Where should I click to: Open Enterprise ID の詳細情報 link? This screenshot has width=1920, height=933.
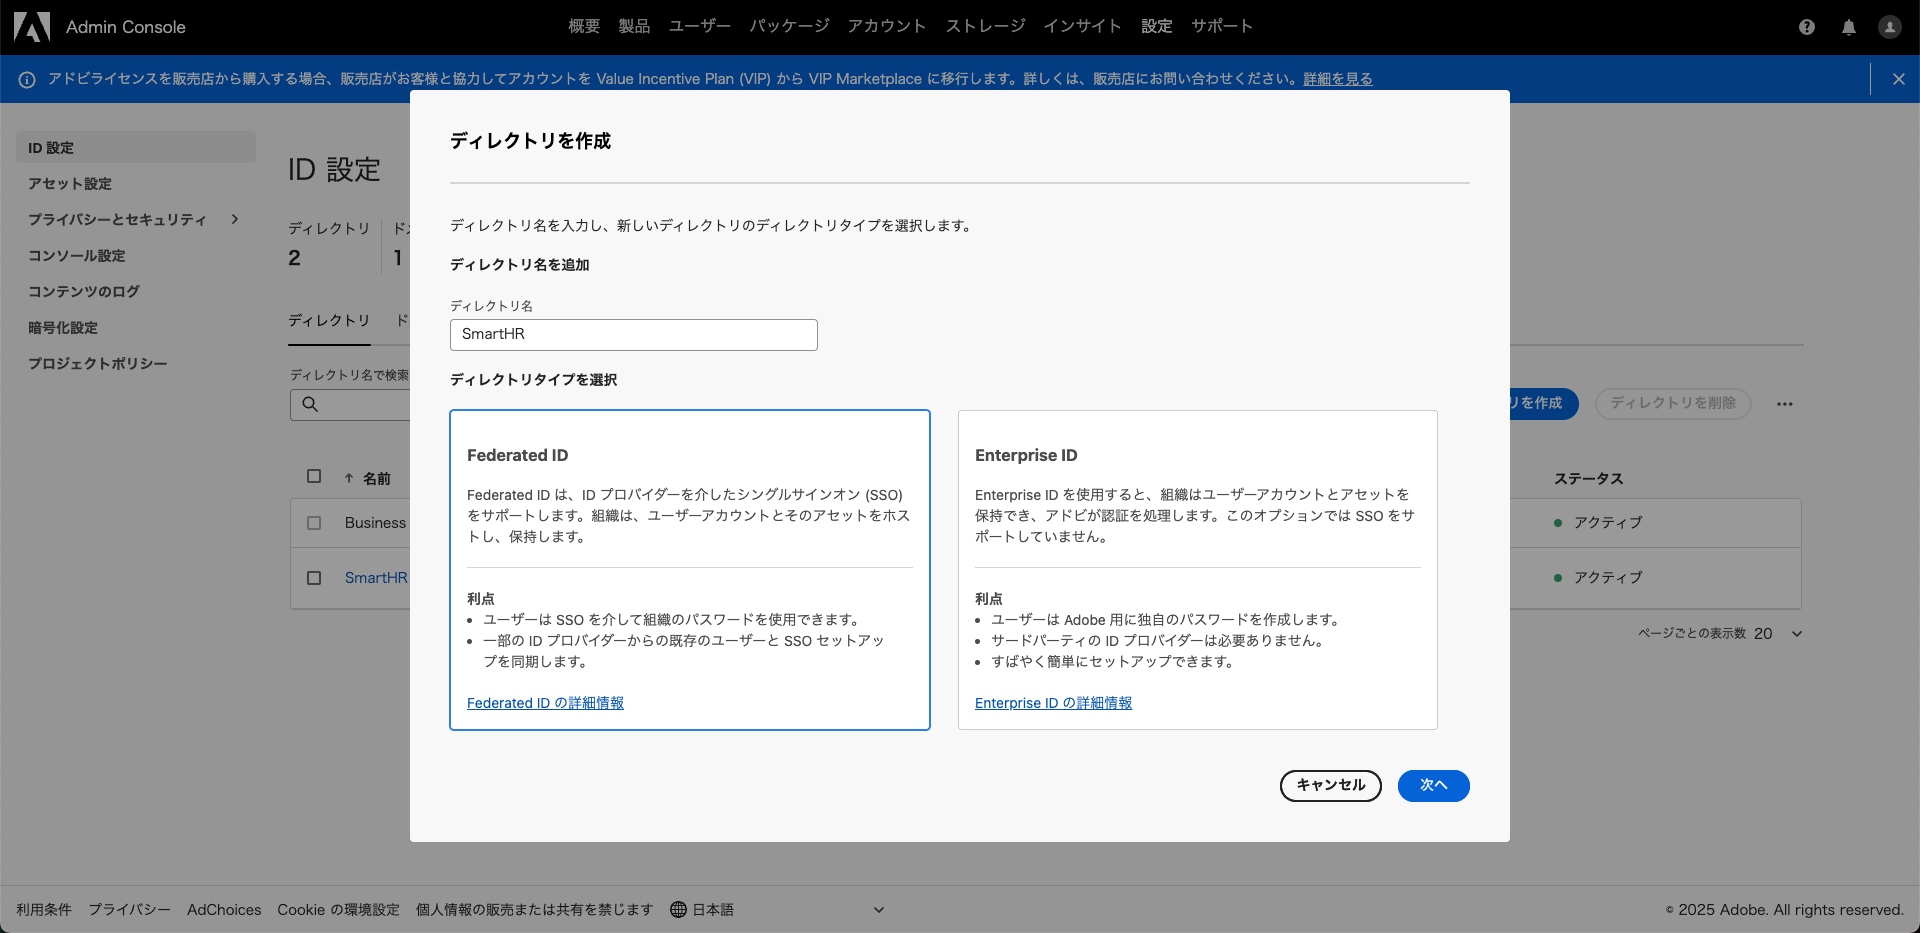pyautogui.click(x=1053, y=703)
